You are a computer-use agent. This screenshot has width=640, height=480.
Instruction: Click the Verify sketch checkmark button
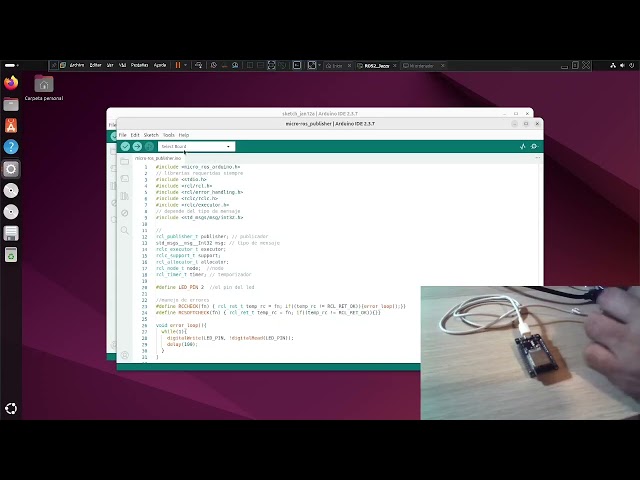pos(125,146)
